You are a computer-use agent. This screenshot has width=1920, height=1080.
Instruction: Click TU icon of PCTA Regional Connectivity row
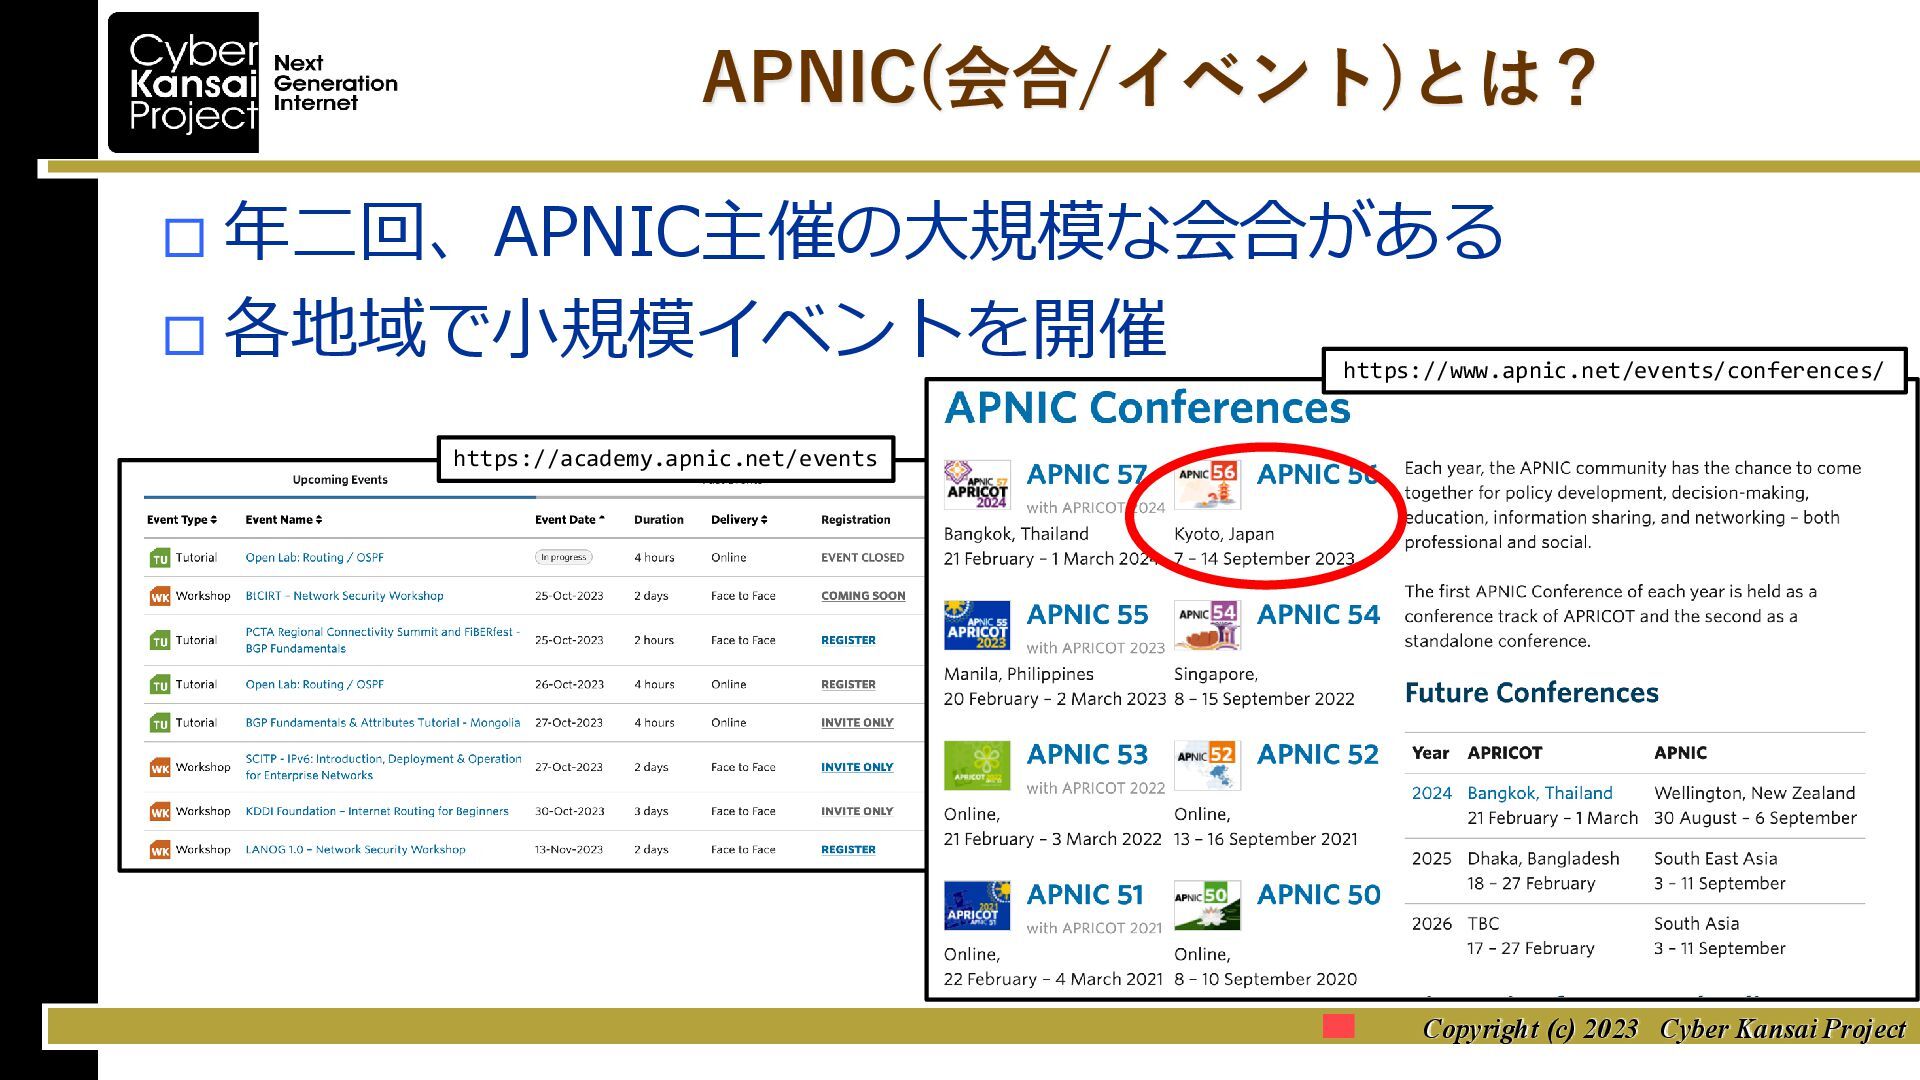tap(160, 641)
